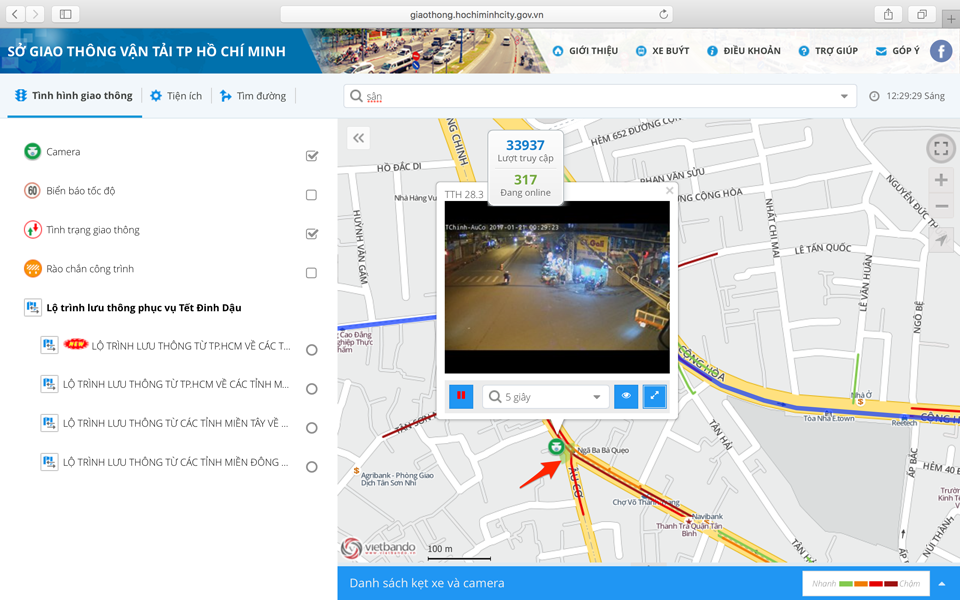Open the search box dropdown arrow

click(x=844, y=96)
